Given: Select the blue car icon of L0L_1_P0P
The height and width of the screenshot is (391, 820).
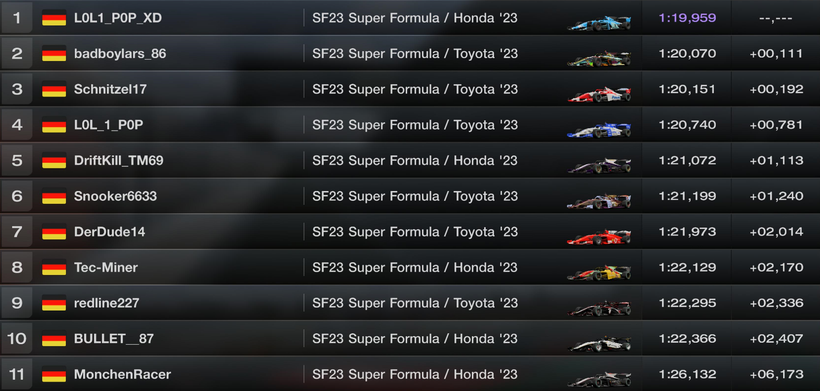Looking at the screenshot, I should (599, 130).
